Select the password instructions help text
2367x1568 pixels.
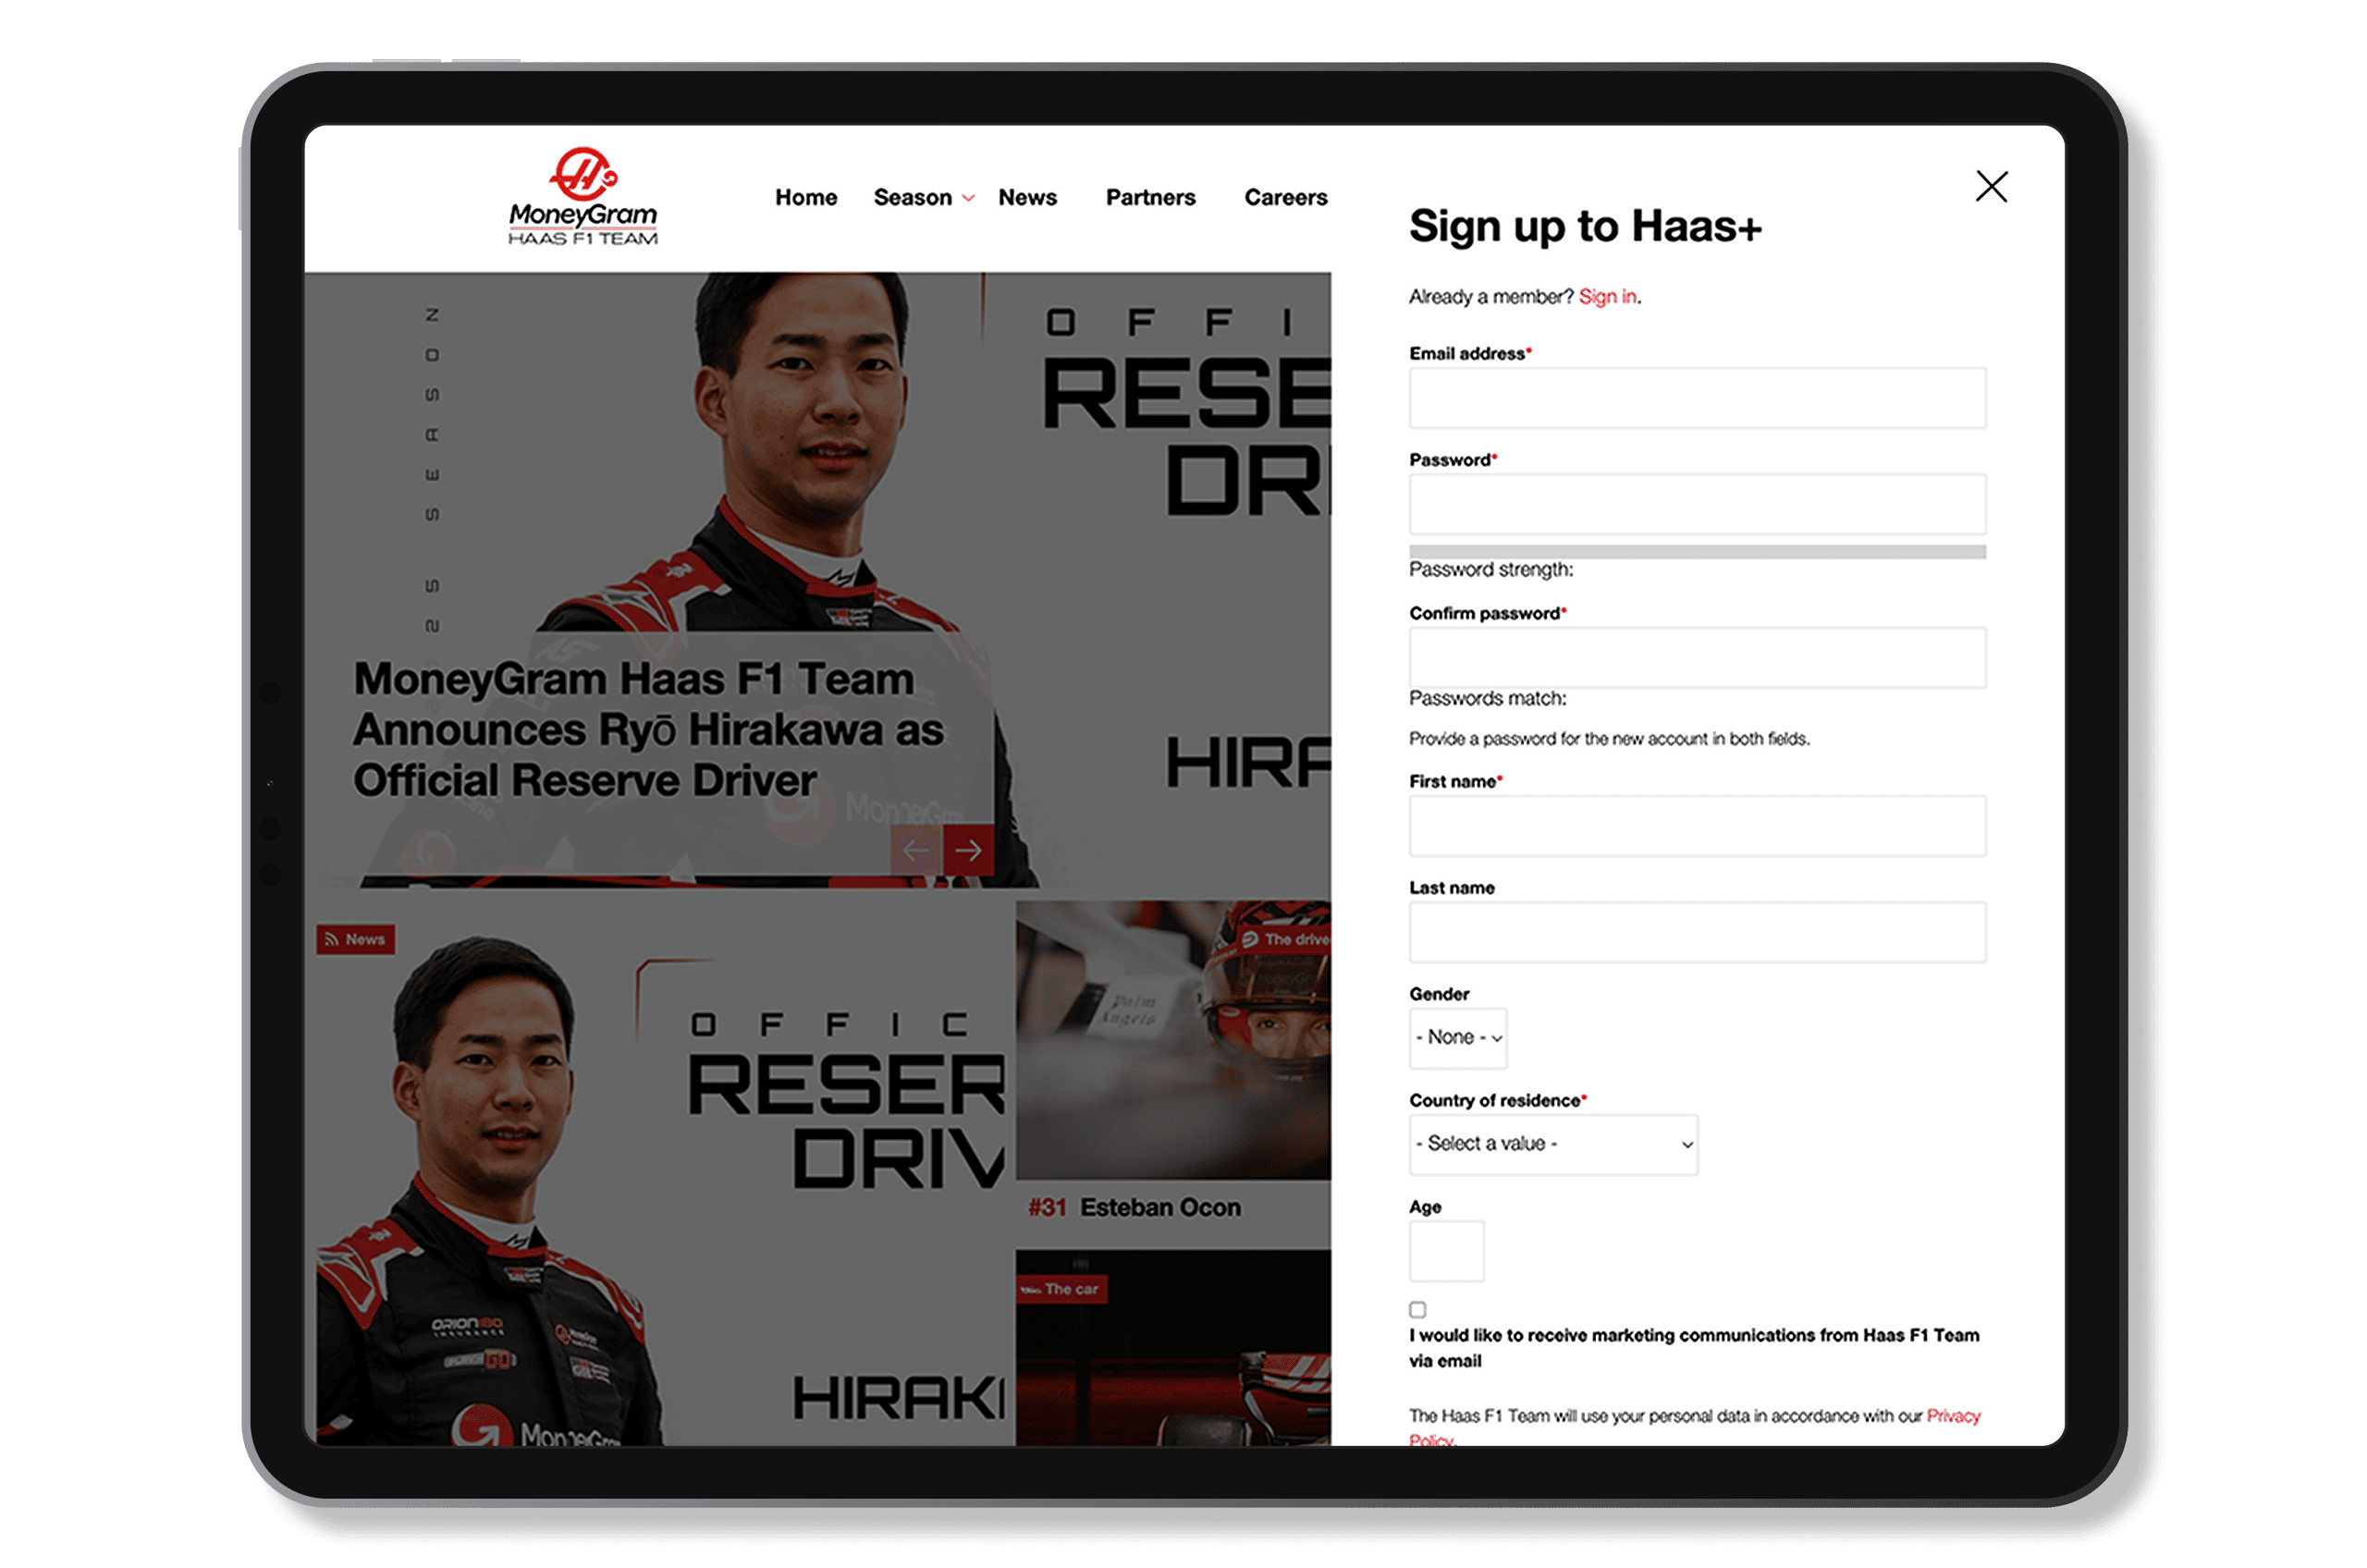[x=1608, y=739]
